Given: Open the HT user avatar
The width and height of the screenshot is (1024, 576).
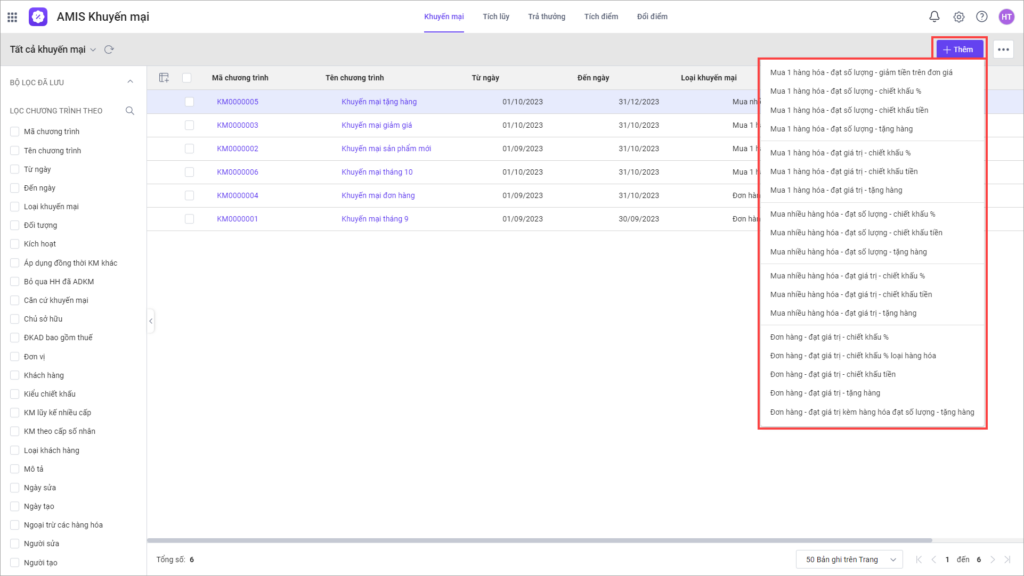Looking at the screenshot, I should coord(1006,17).
